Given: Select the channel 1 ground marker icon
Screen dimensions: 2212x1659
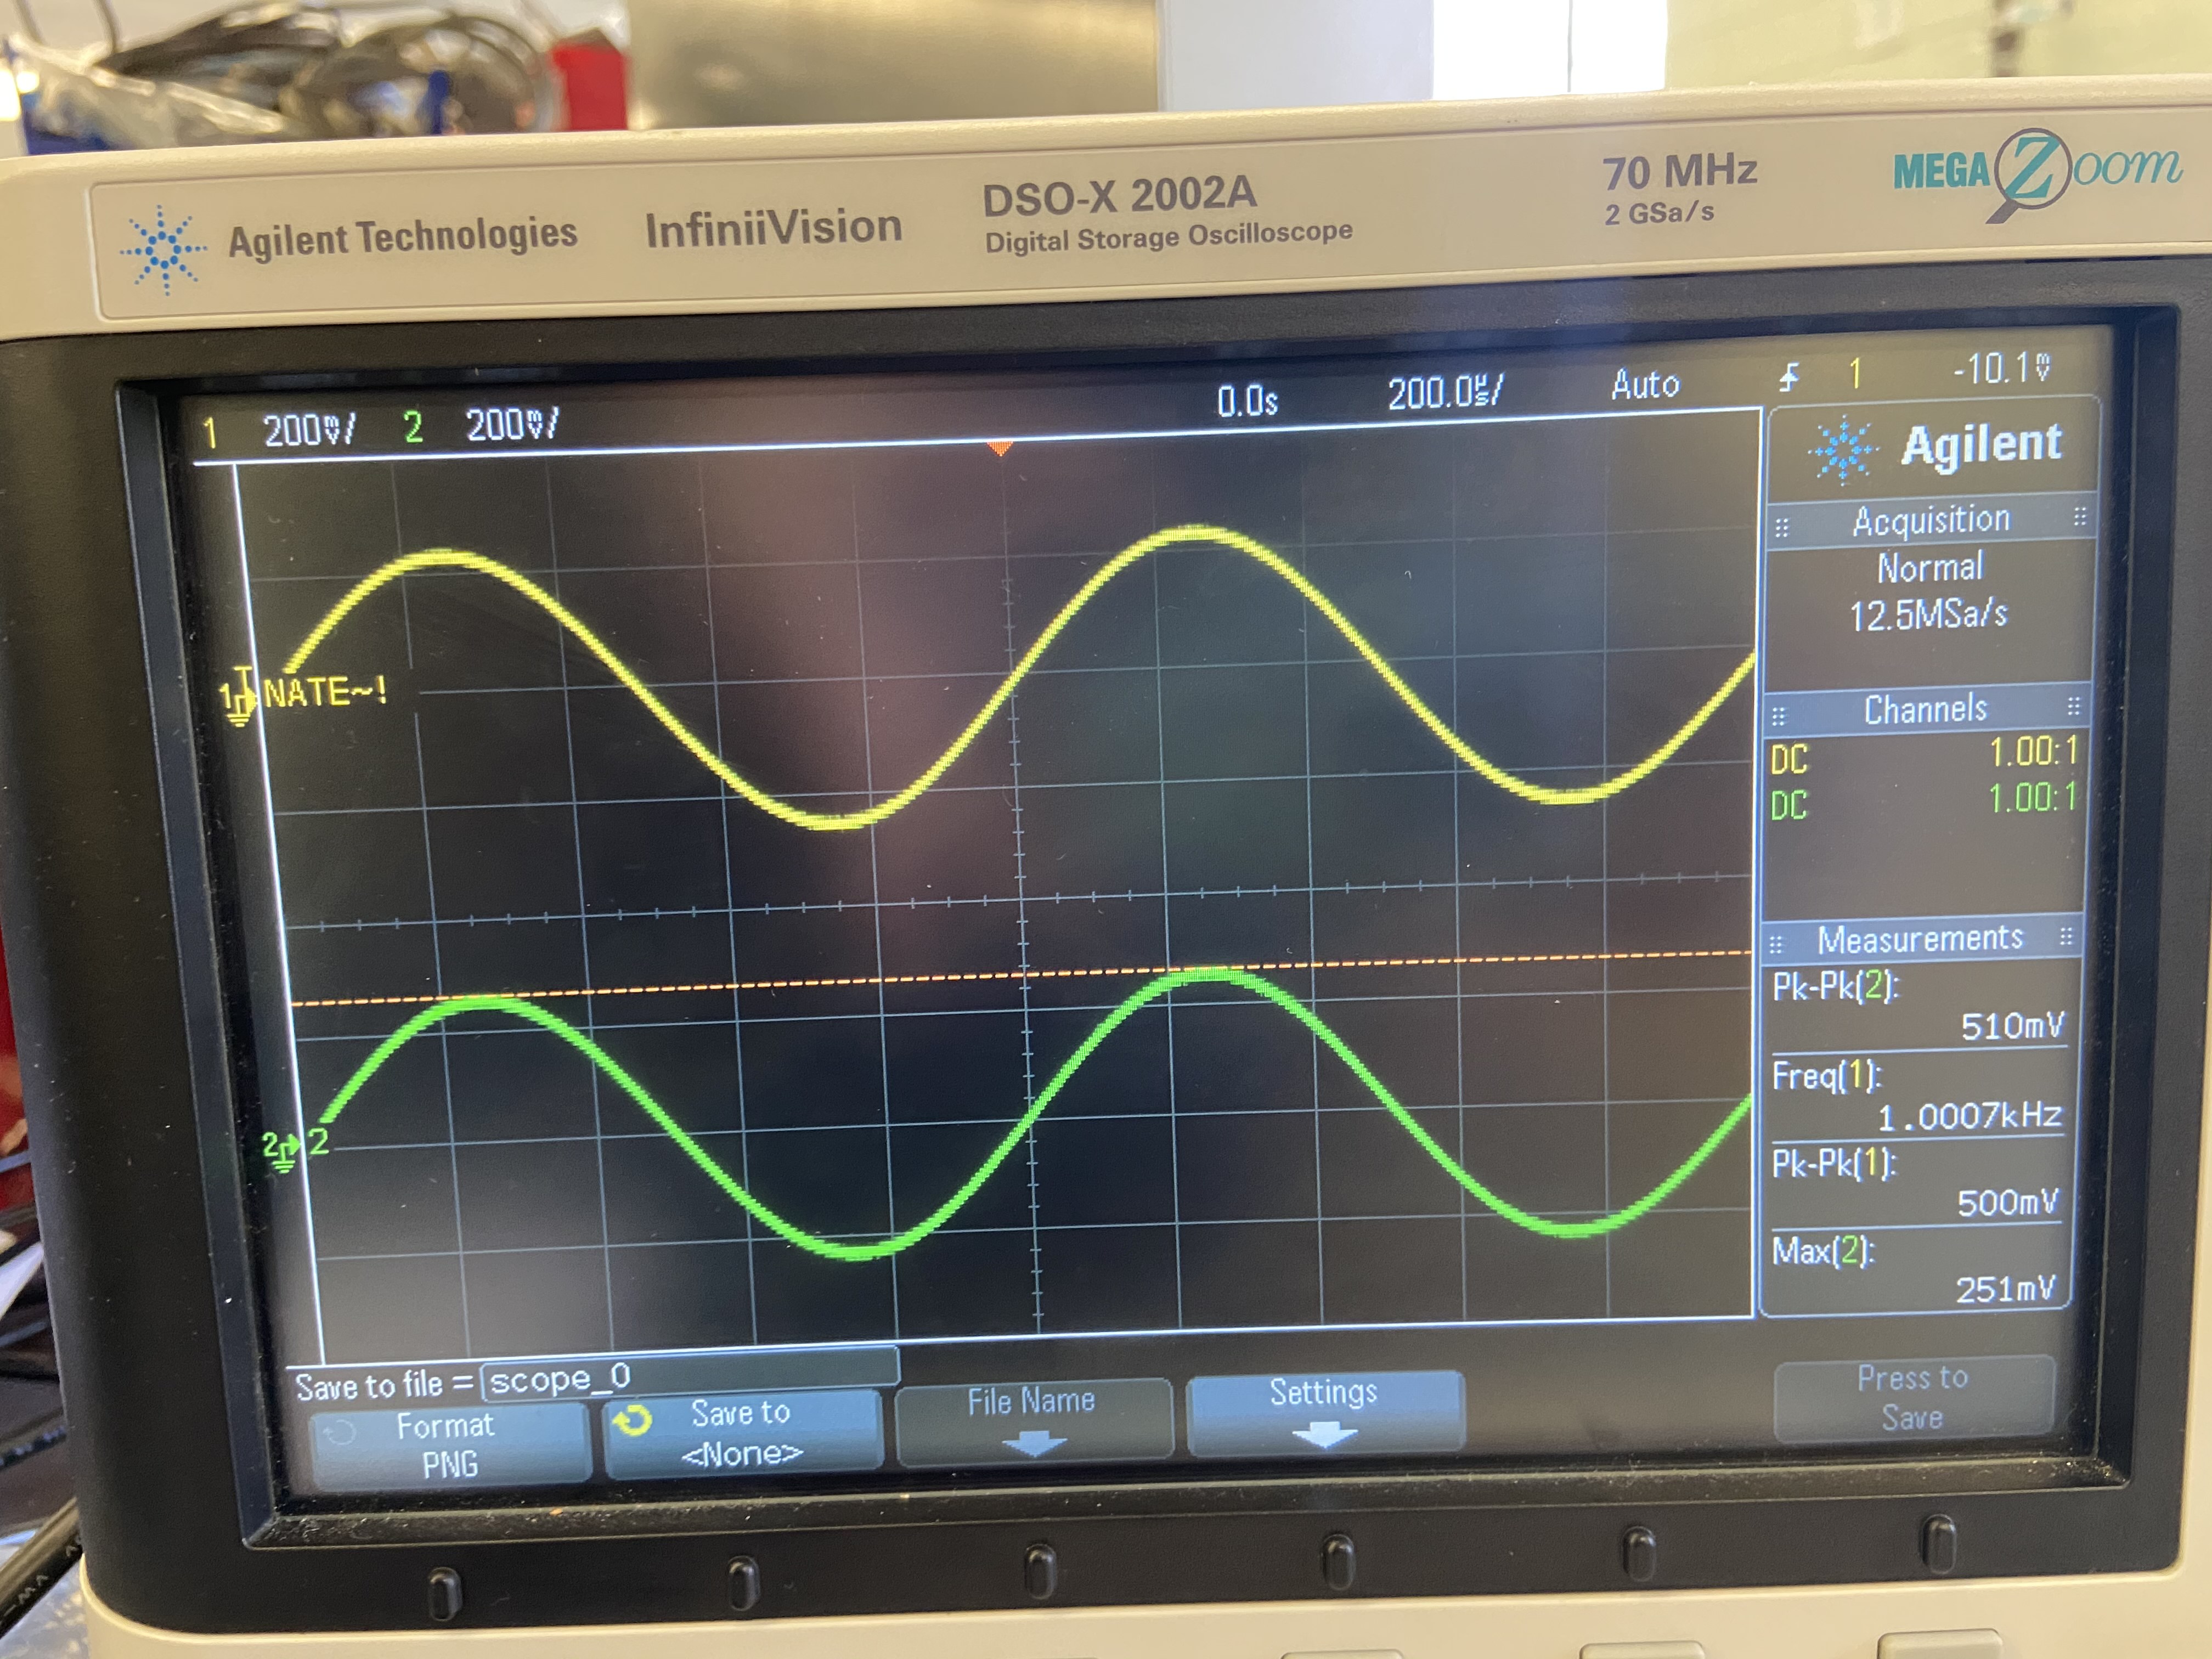Looking at the screenshot, I should 238,697.
